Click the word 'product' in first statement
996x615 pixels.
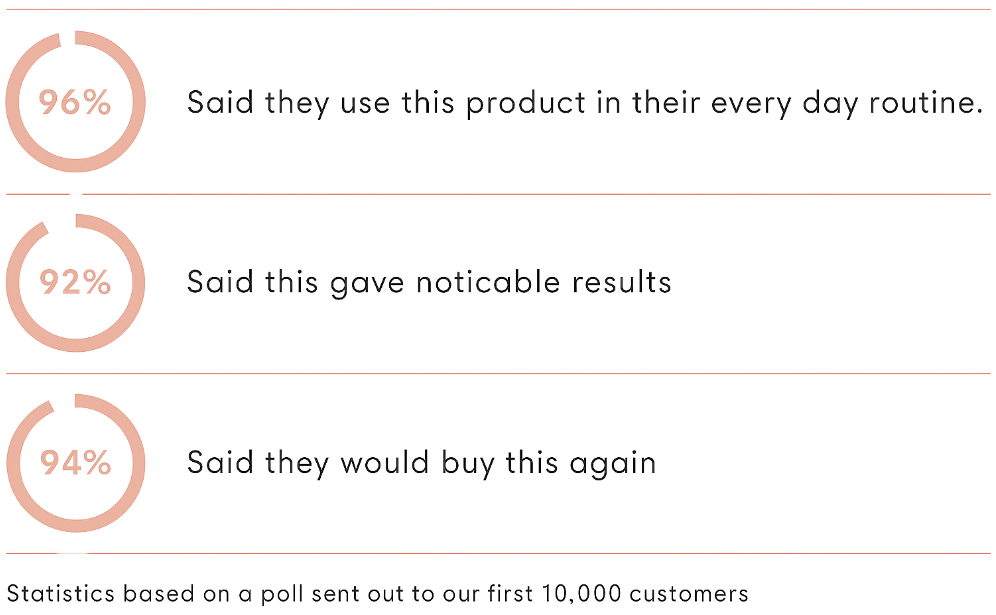click(526, 104)
